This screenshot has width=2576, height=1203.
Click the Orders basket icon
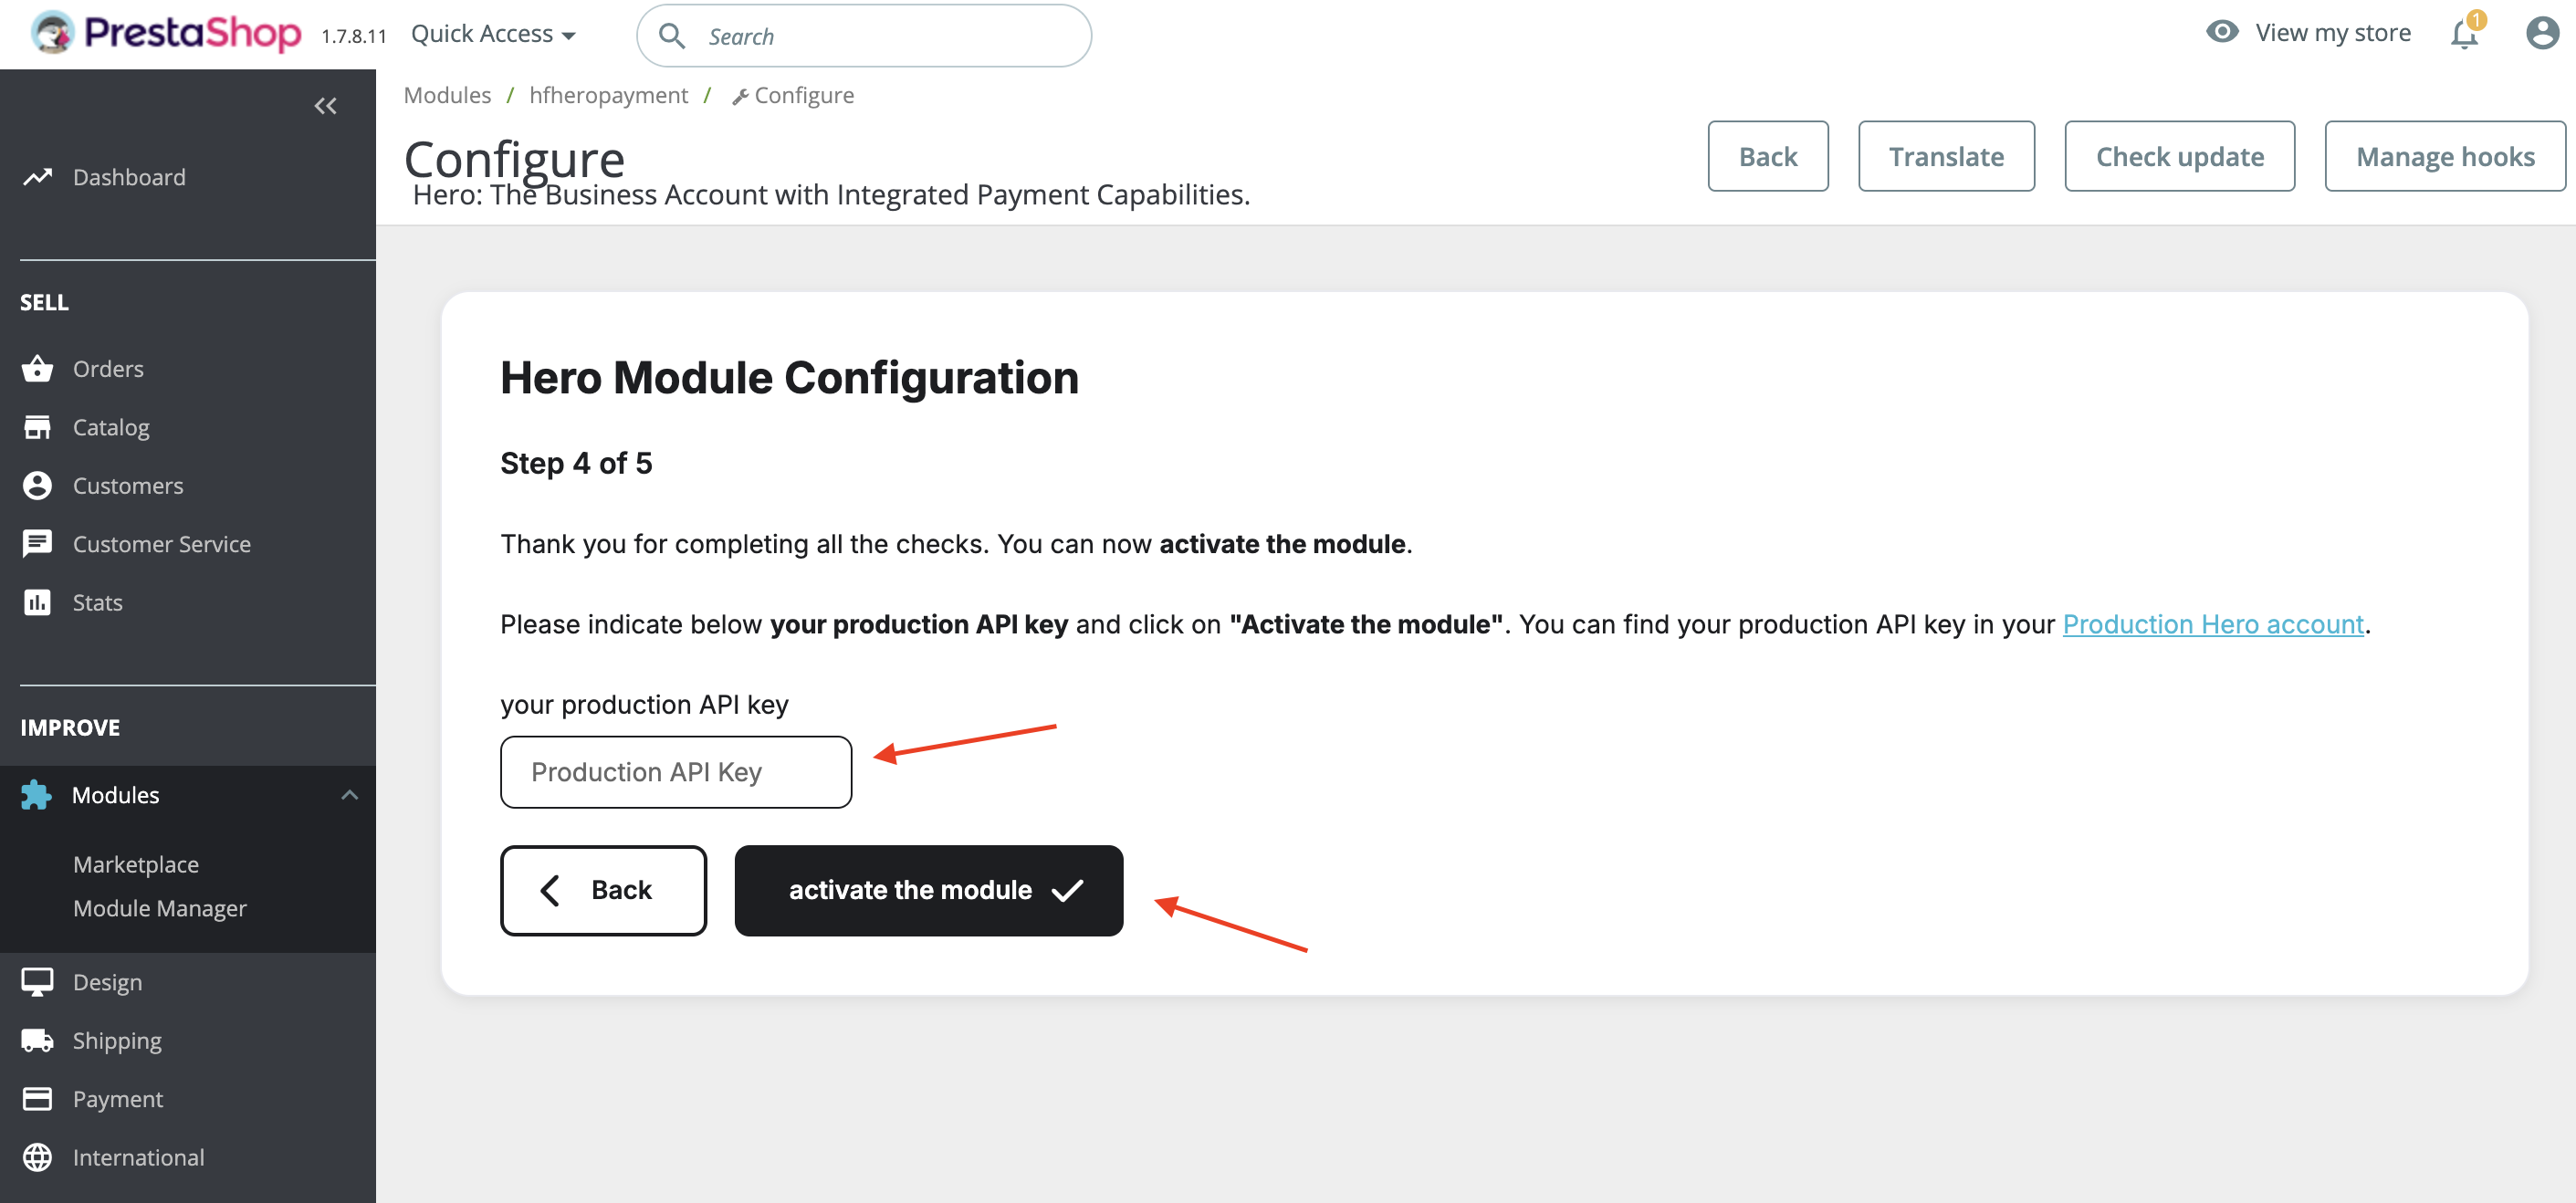tap(37, 369)
